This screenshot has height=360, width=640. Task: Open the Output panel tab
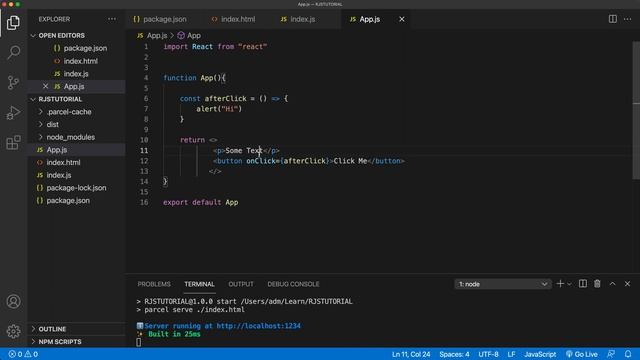click(x=241, y=284)
